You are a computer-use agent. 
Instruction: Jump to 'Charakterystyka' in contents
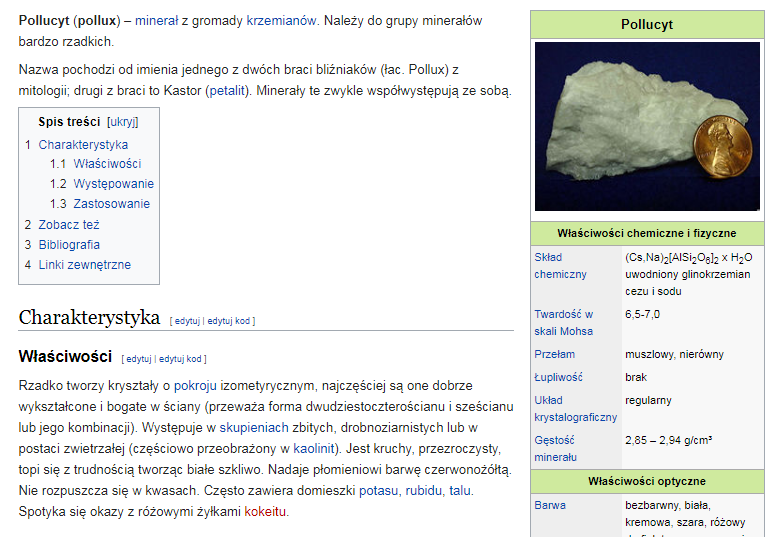click(83, 145)
